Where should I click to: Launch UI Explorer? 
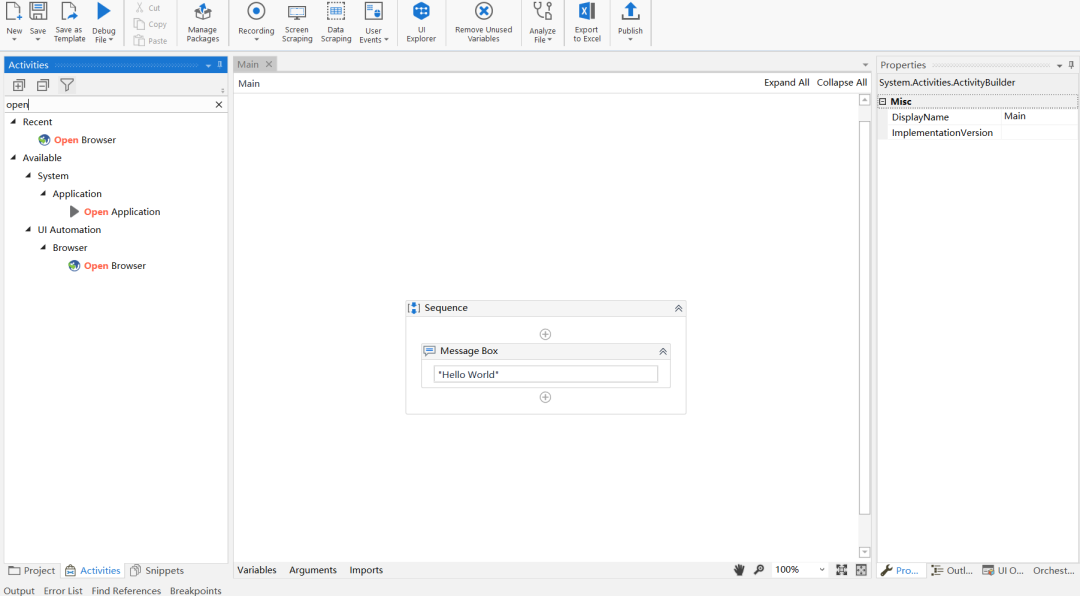point(421,22)
